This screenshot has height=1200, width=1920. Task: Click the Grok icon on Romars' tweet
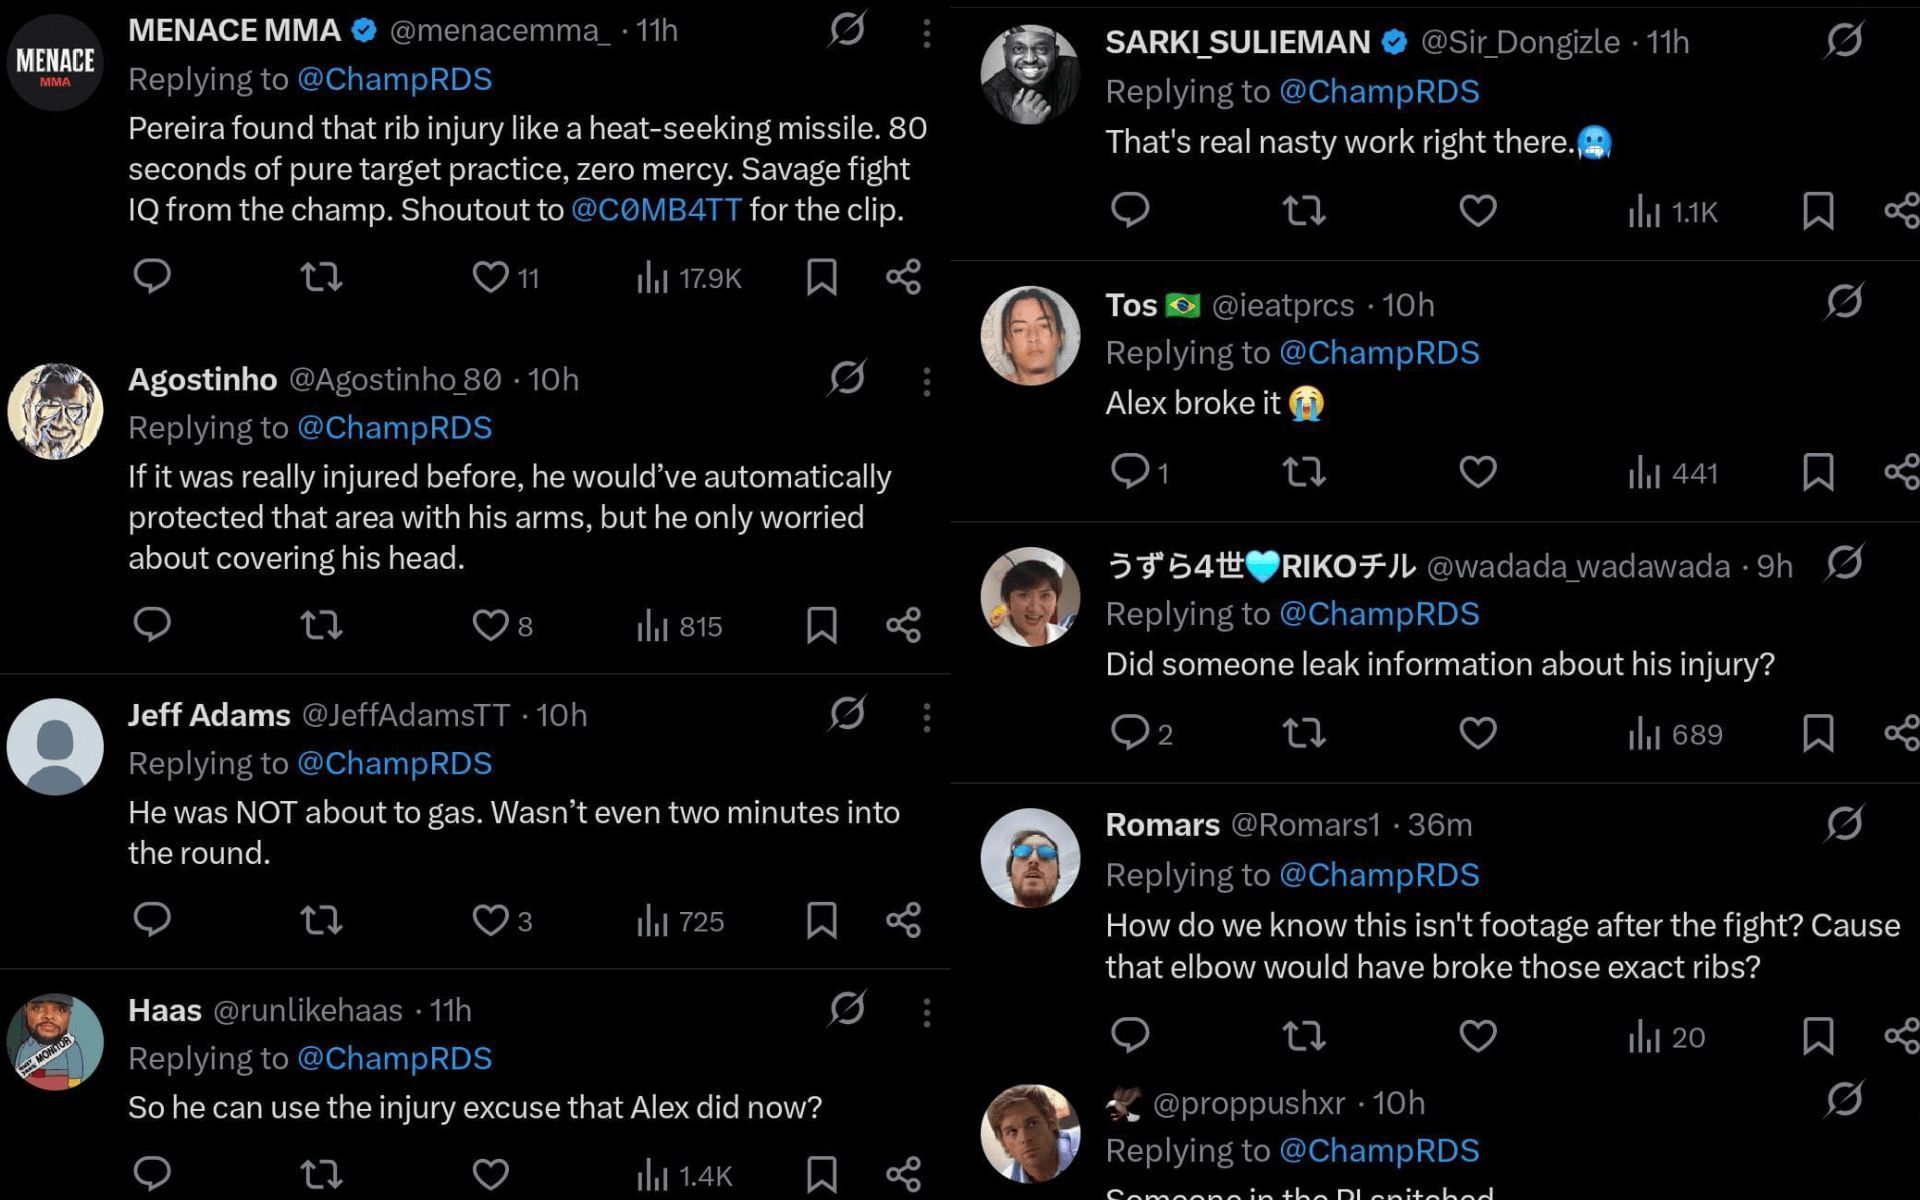[x=1843, y=825]
